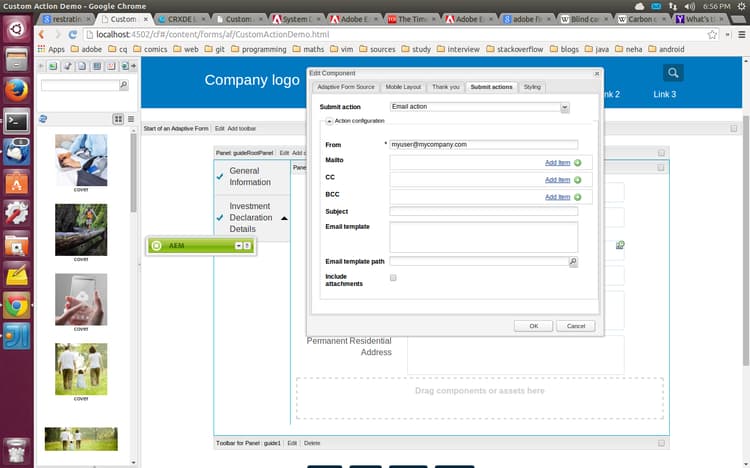Click the search icon in page header
The width and height of the screenshot is (750, 468).
[673, 73]
